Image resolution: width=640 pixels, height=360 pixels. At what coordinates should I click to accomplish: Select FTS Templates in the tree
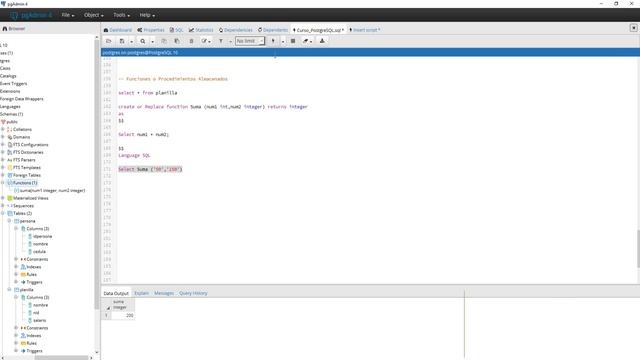pos(27,167)
